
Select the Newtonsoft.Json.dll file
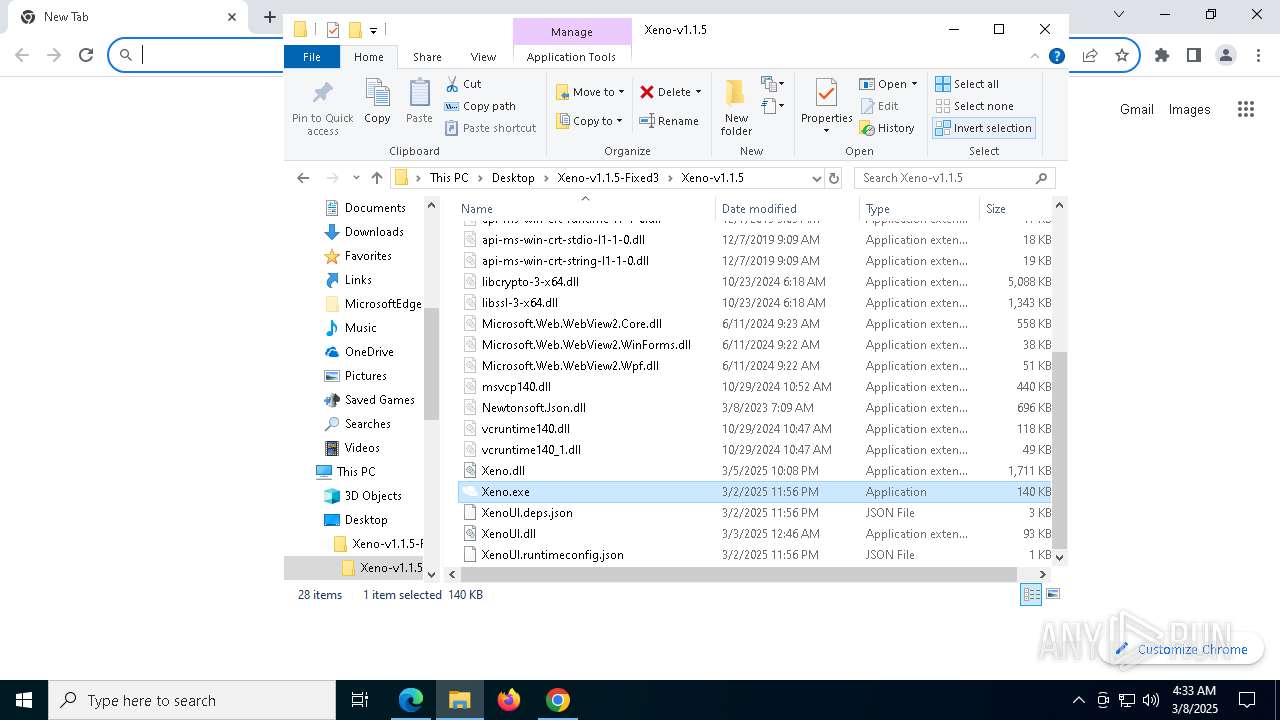534,408
